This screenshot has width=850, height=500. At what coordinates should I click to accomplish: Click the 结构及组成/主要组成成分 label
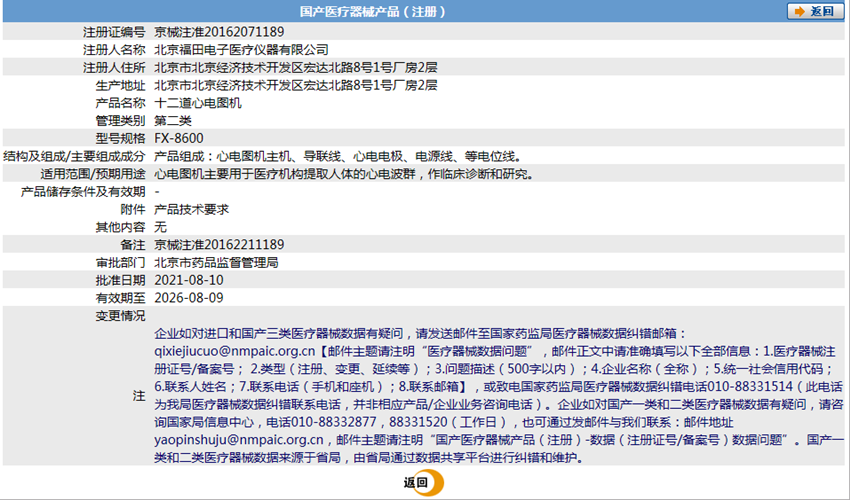(74, 156)
